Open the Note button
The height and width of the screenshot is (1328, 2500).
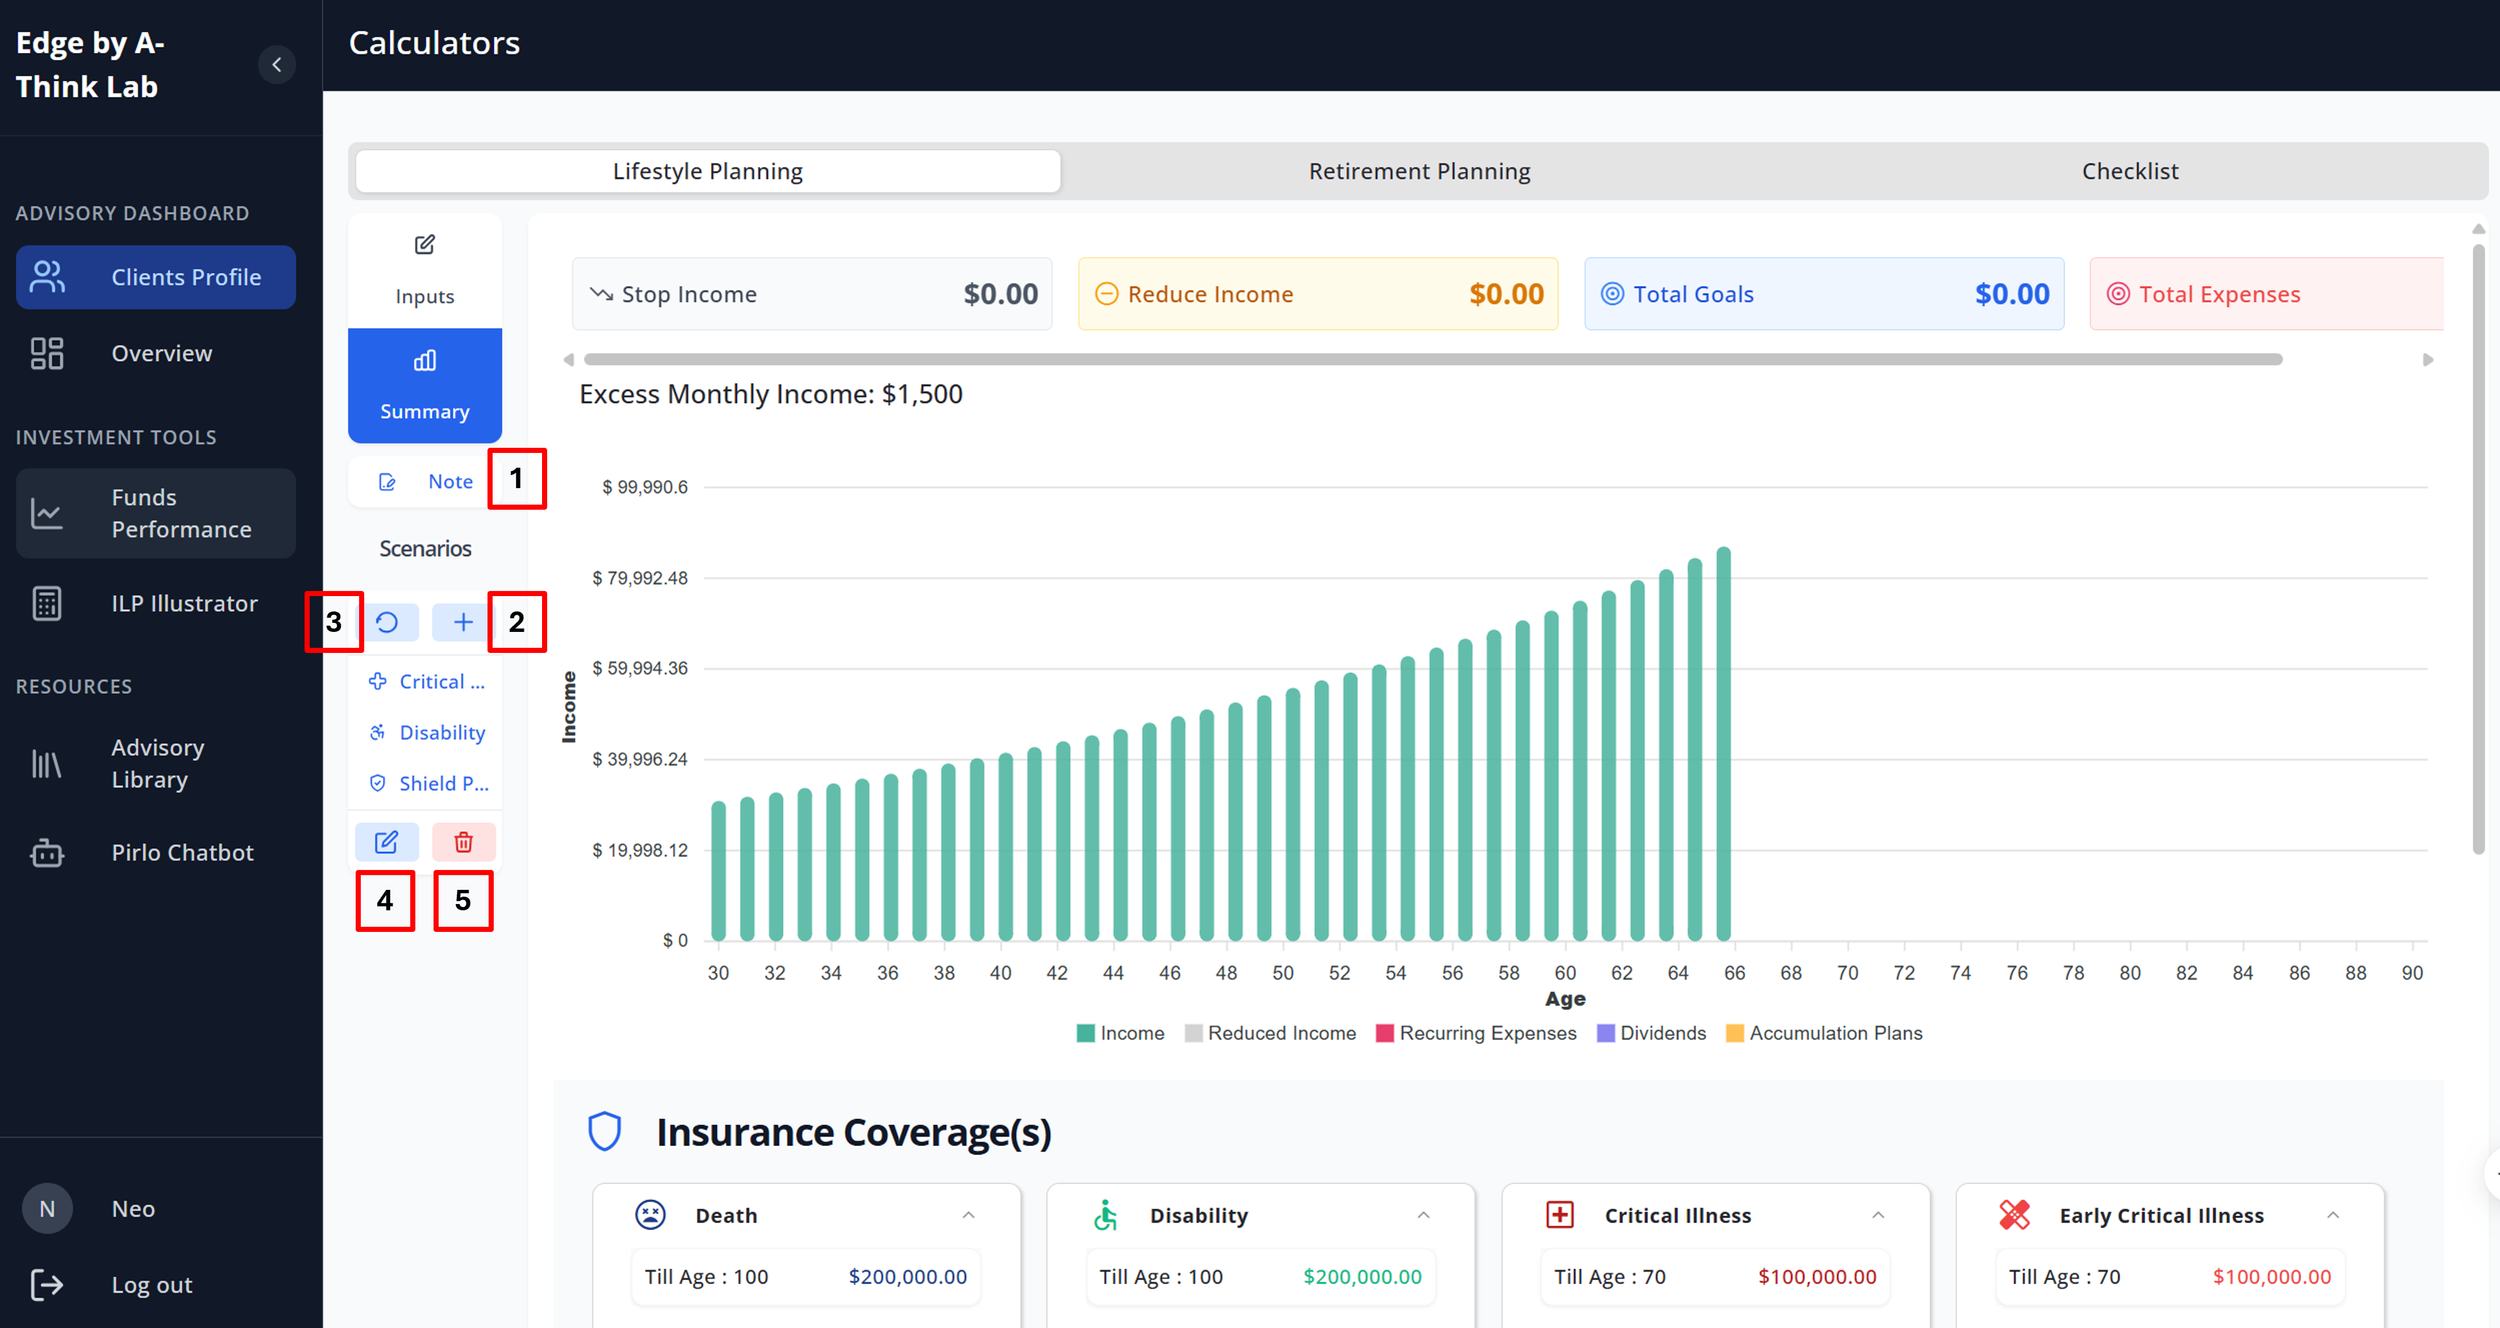coord(424,482)
